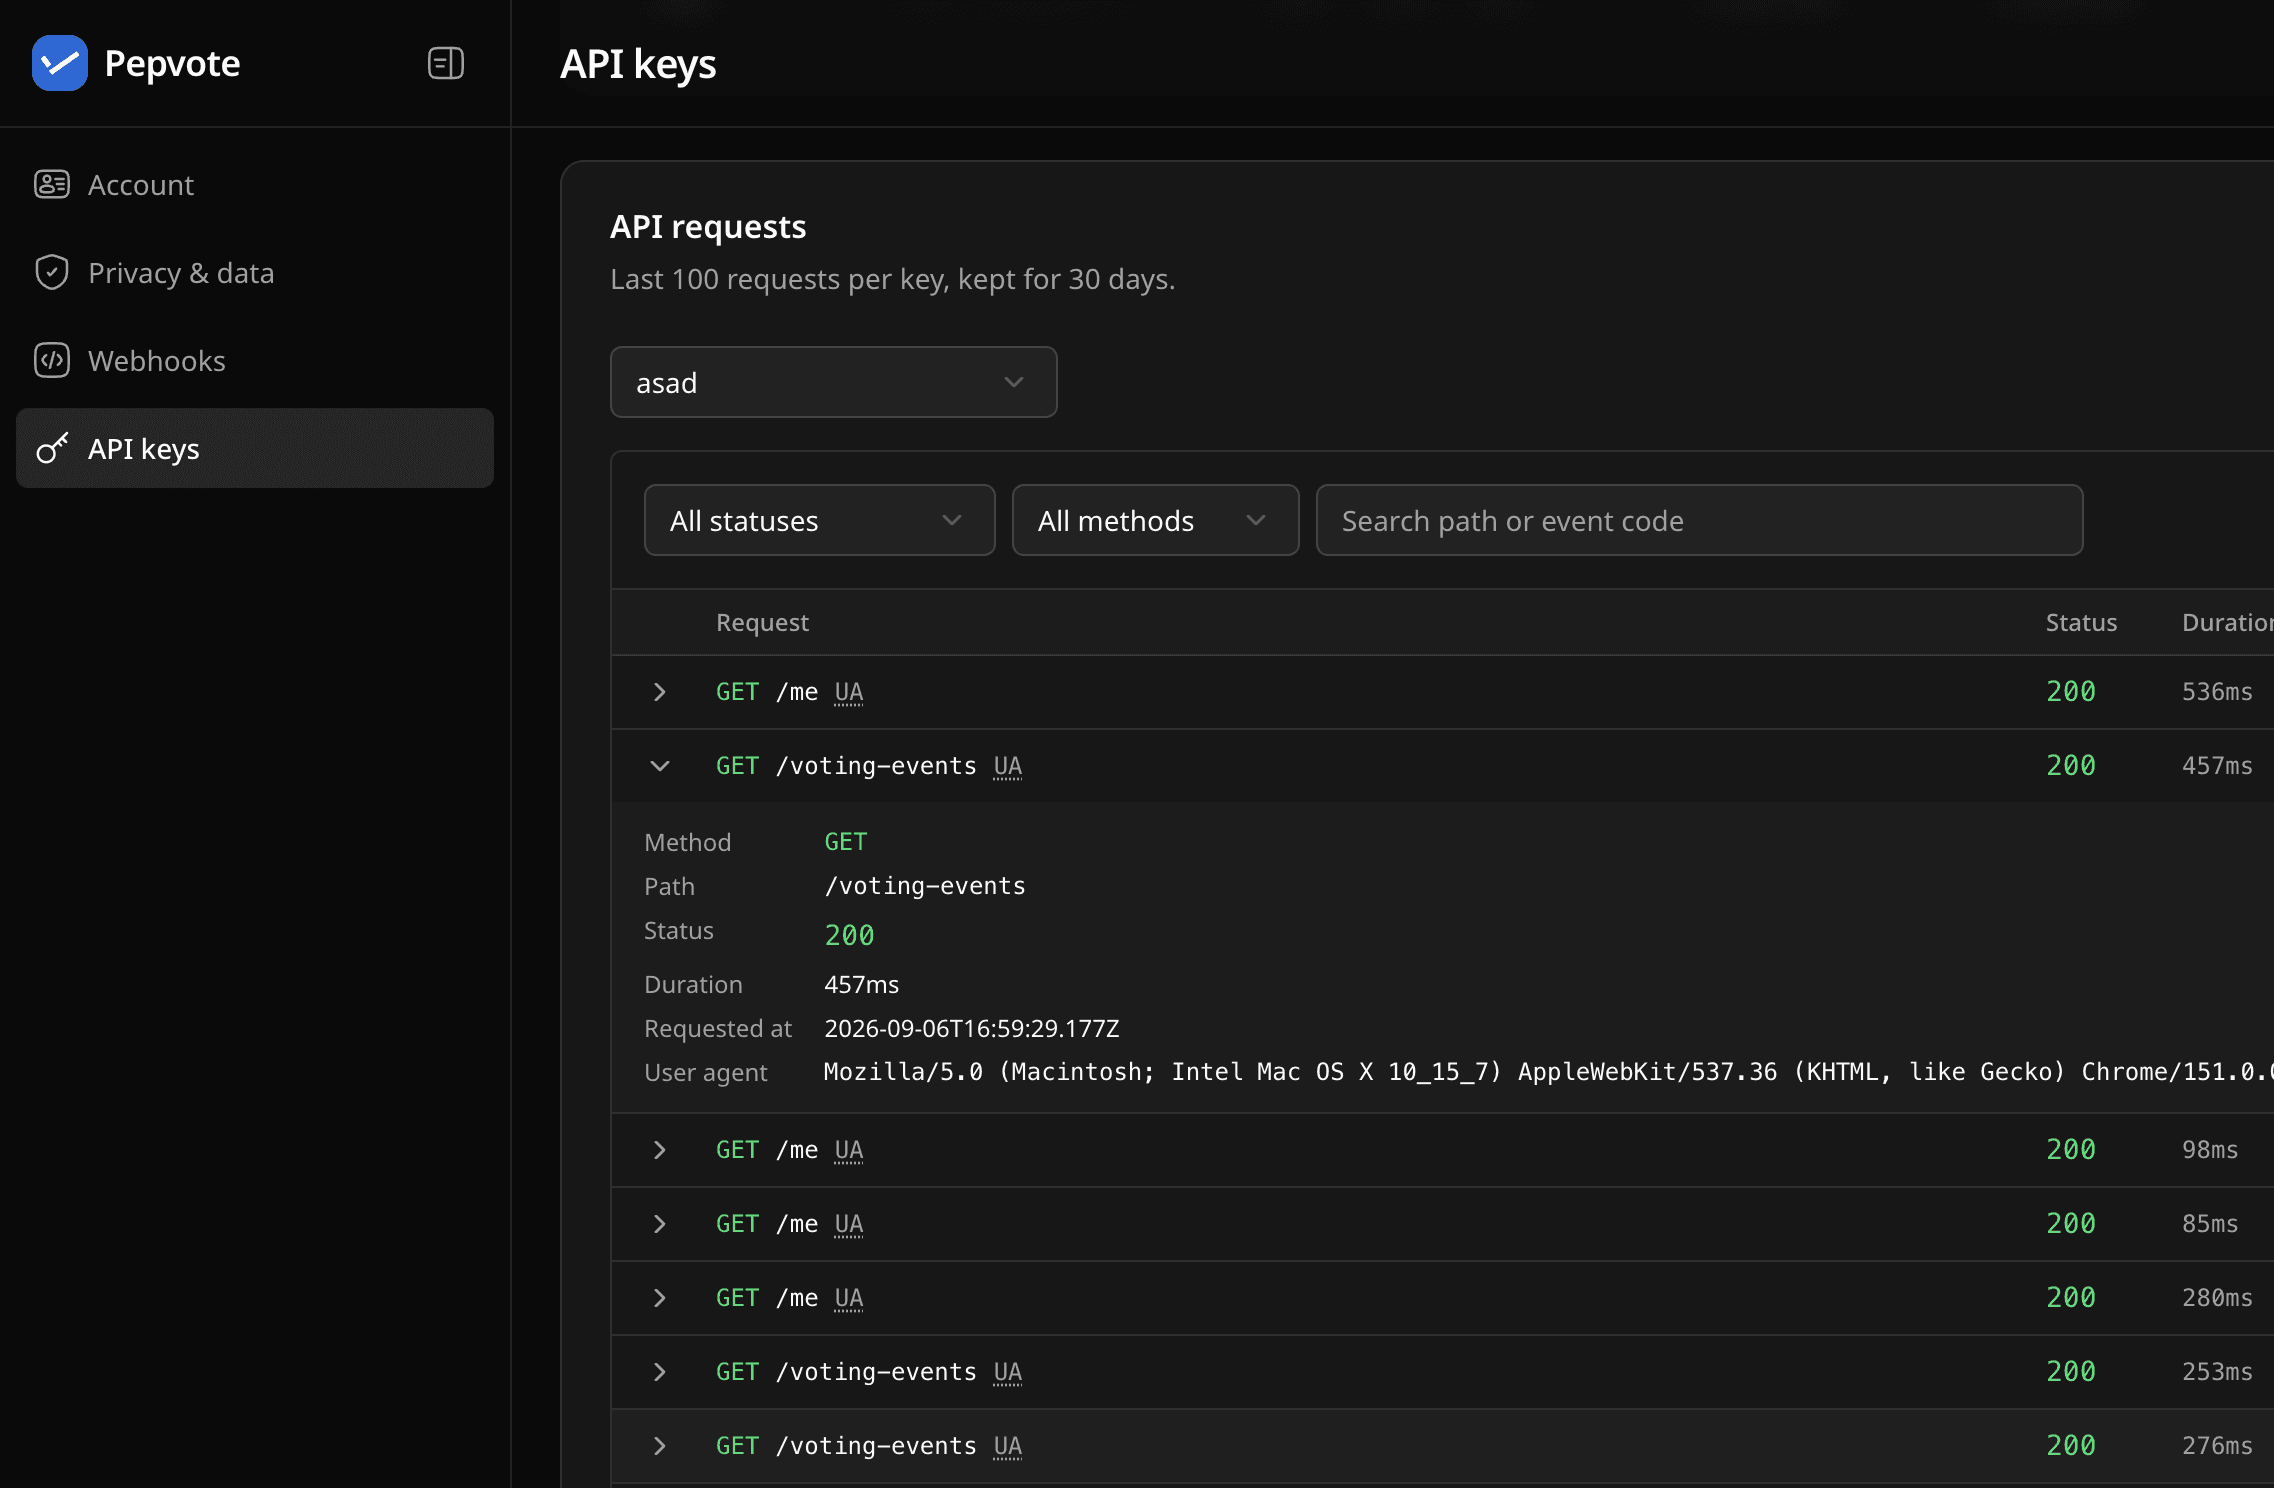Click the green GET Method detail value
The image size is (2274, 1488).
846,842
